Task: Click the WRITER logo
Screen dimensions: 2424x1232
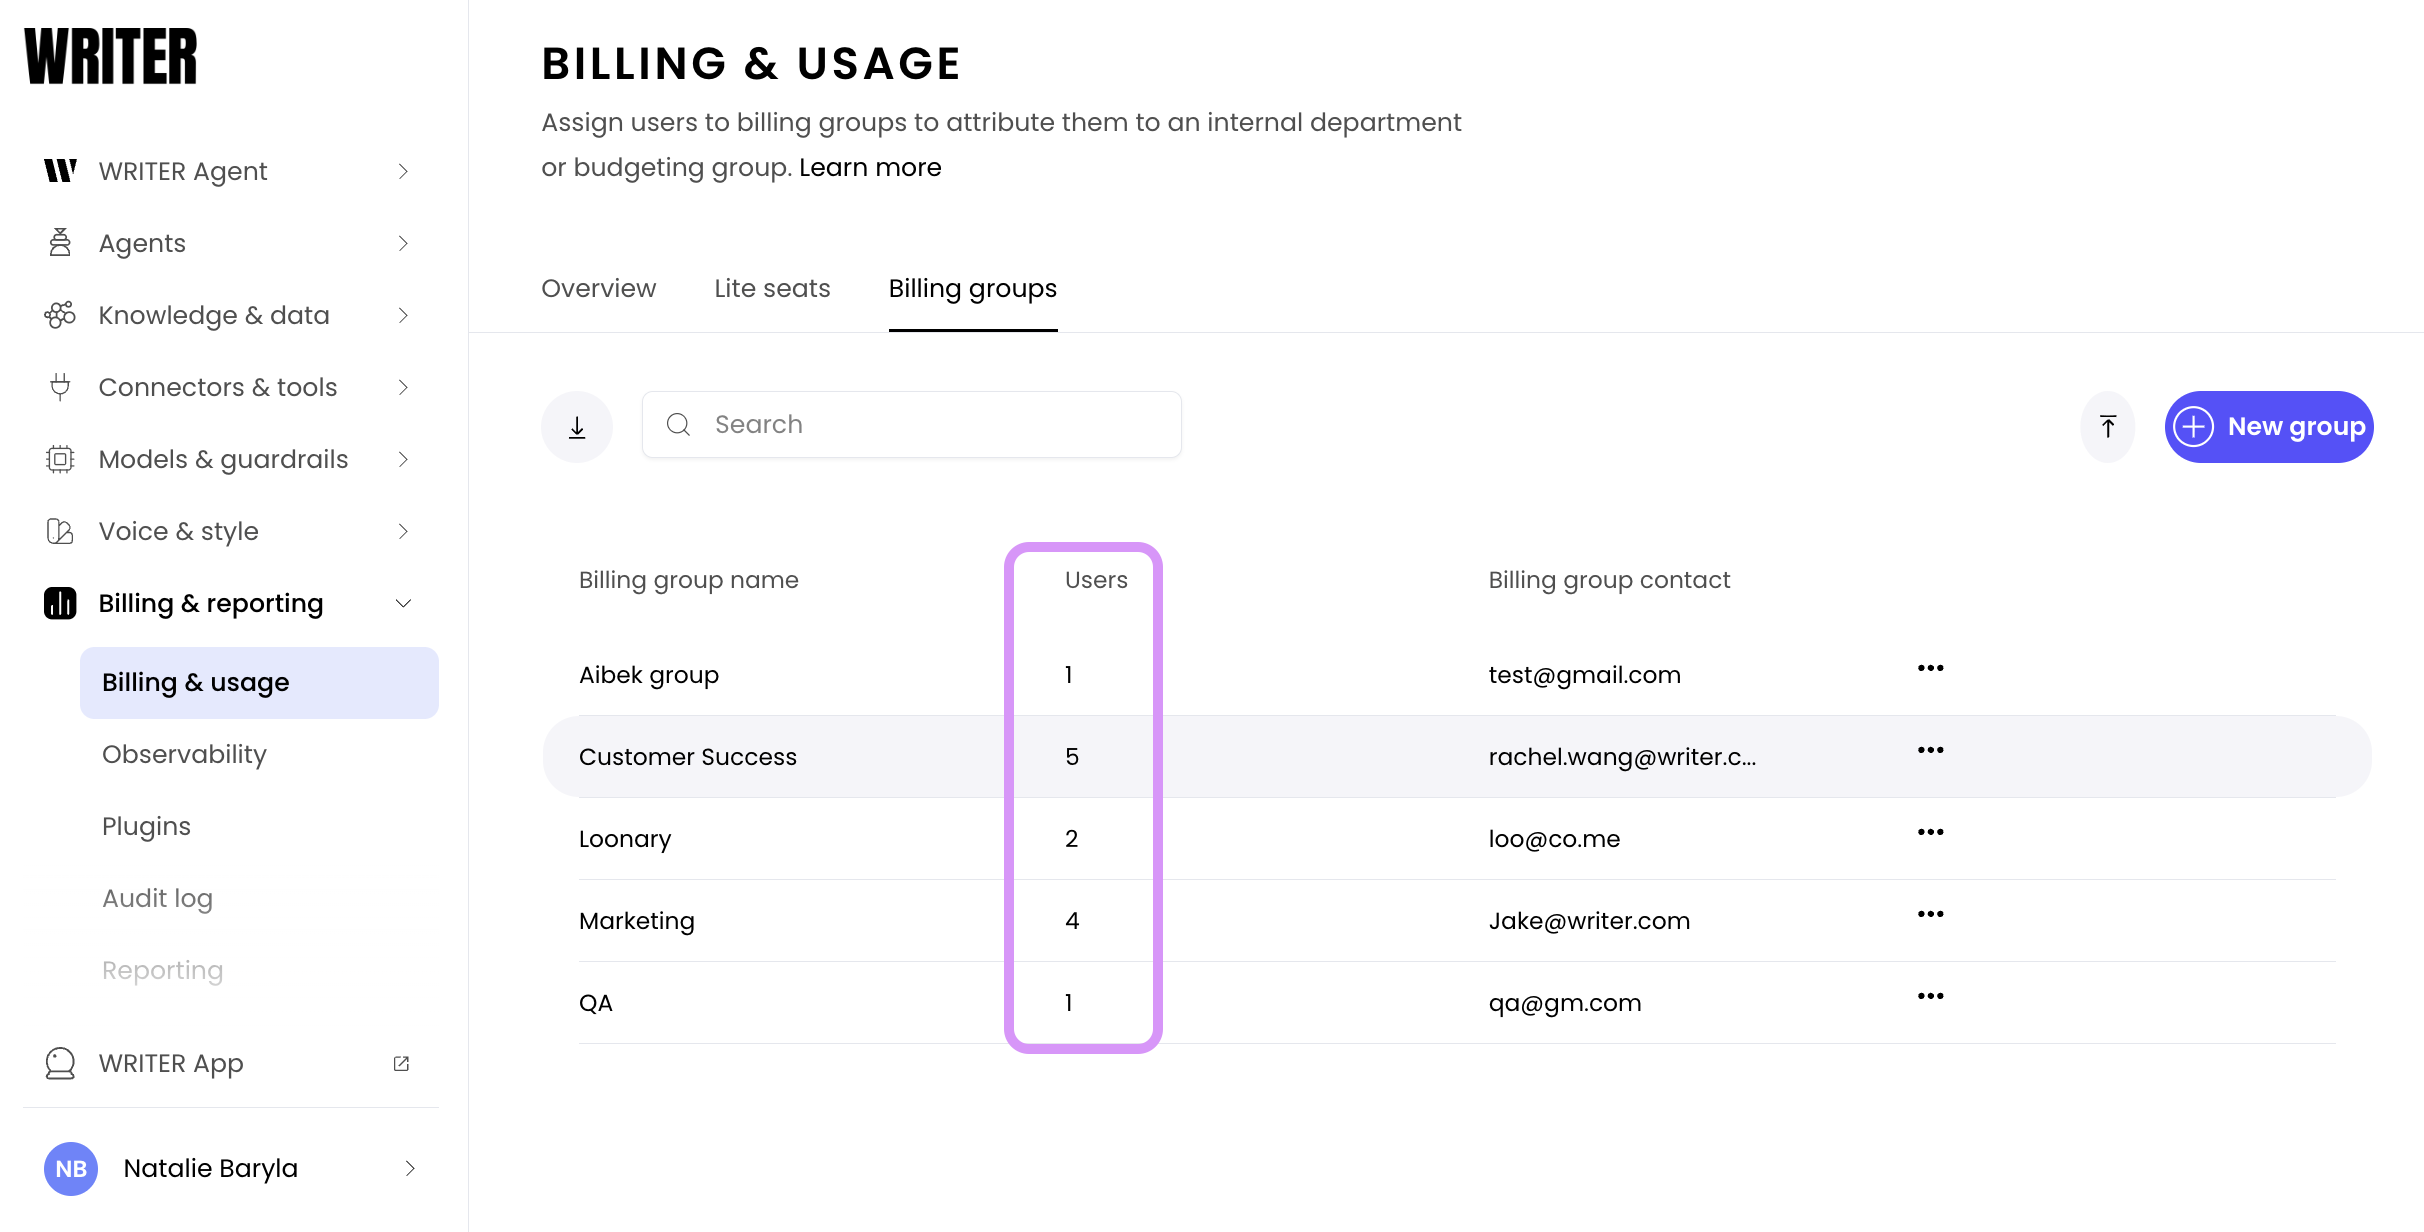Action: 111,57
